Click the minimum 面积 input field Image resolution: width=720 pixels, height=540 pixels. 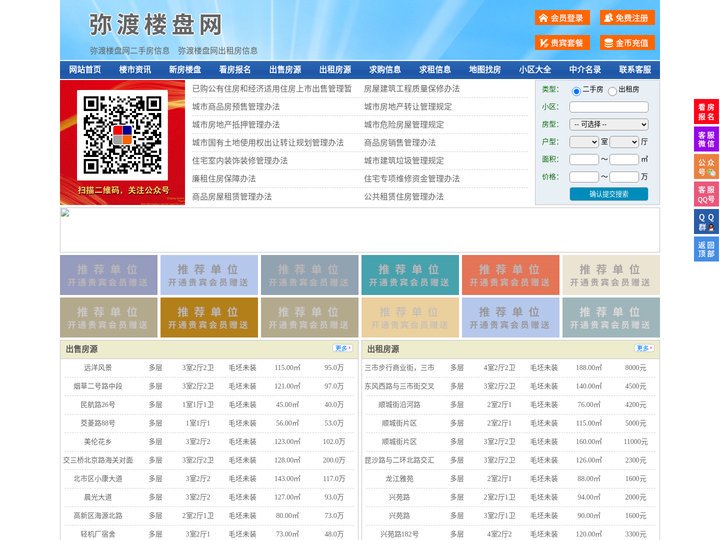pos(584,159)
